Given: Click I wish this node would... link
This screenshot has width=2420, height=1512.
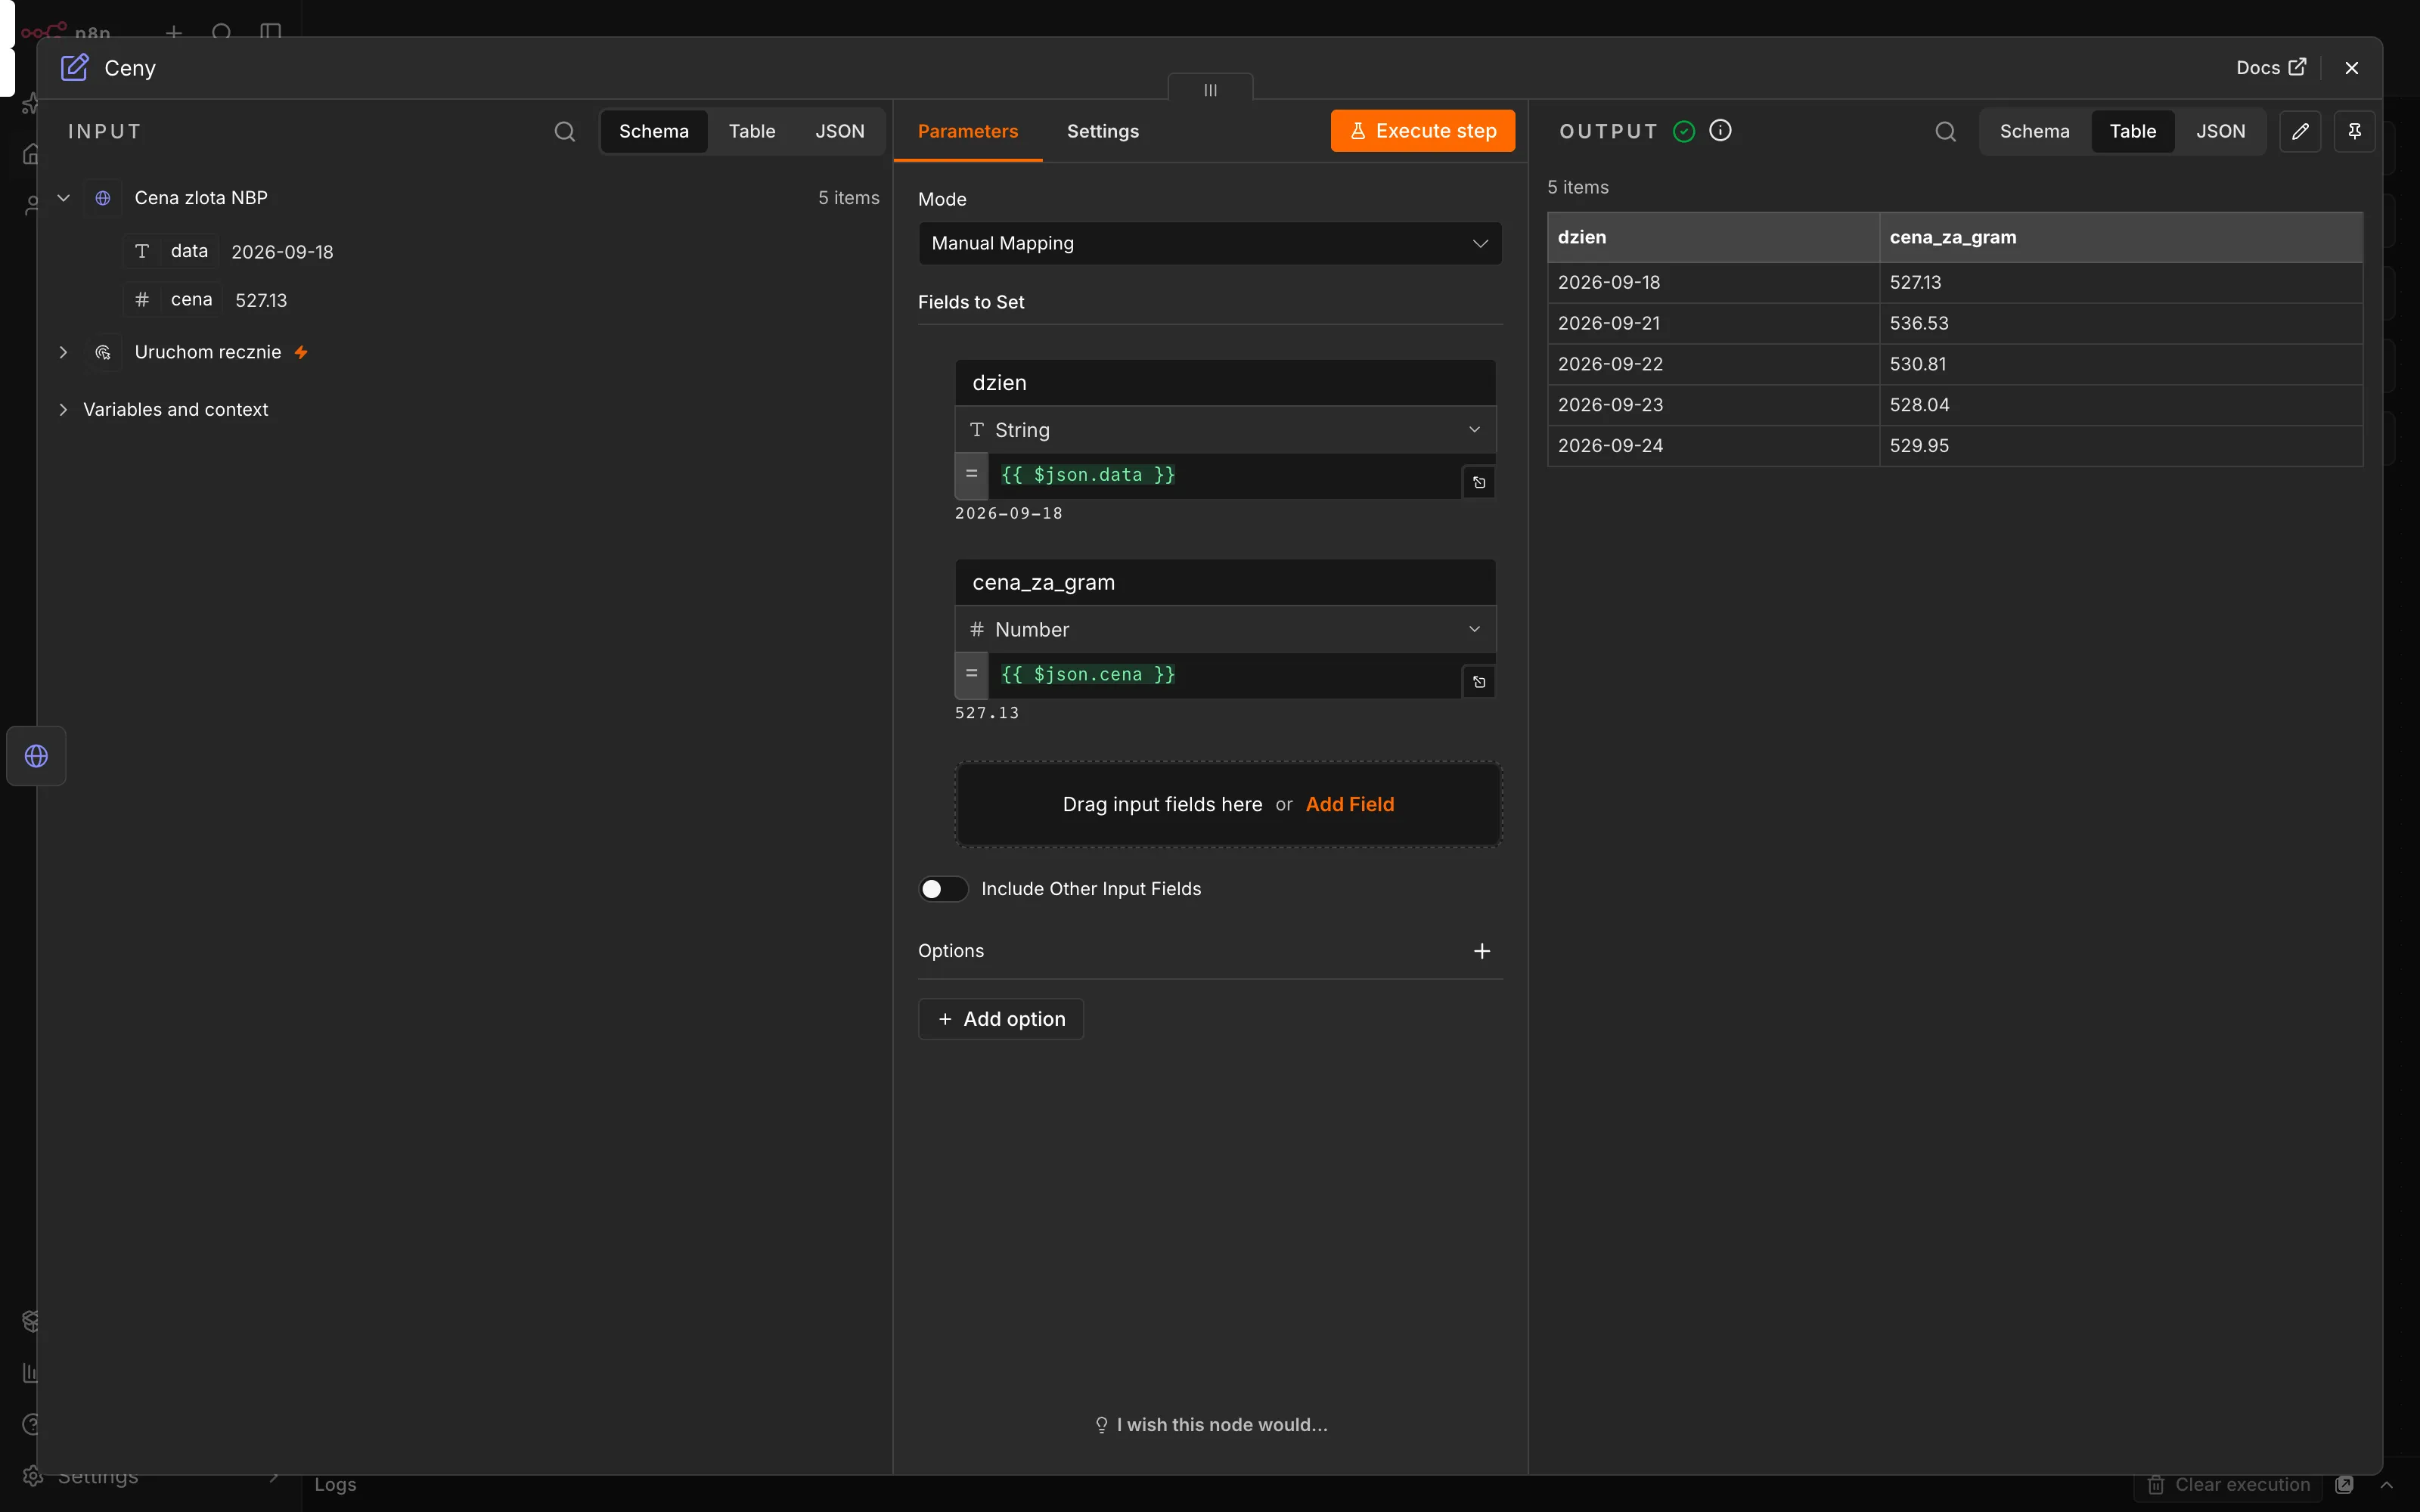Looking at the screenshot, I should click(1210, 1425).
